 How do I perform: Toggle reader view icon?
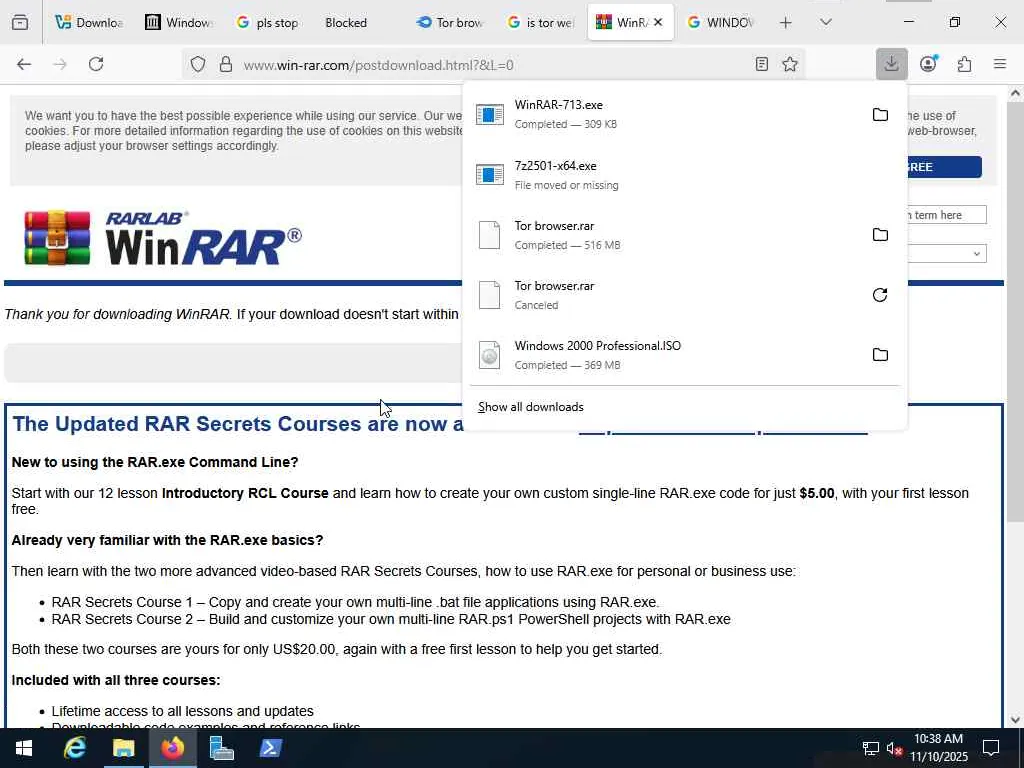[x=761, y=64]
